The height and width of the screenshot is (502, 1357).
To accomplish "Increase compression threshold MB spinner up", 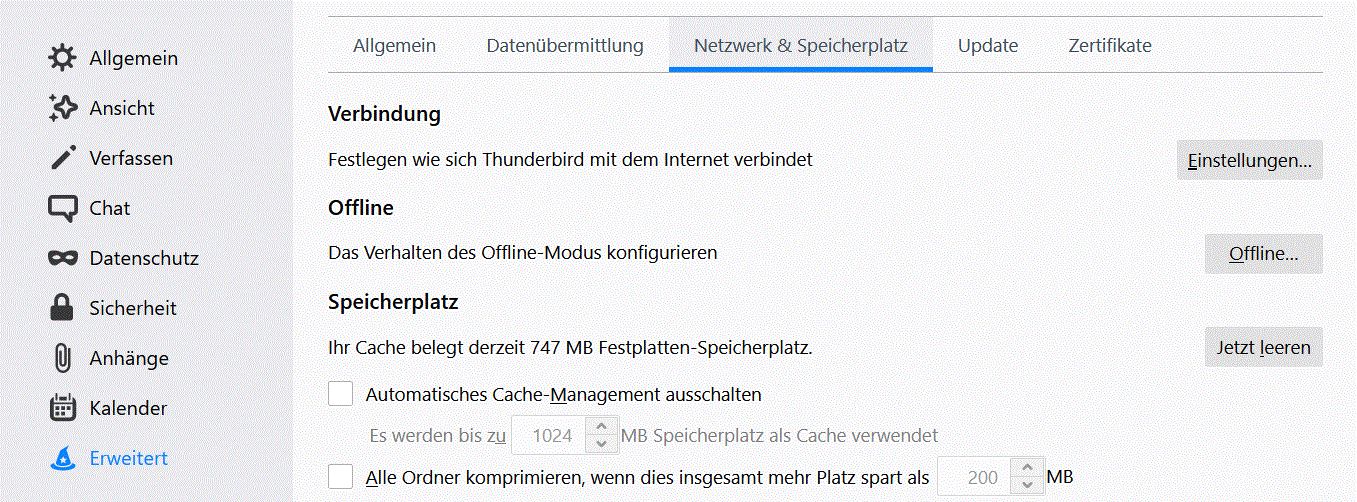I will [x=1026, y=469].
